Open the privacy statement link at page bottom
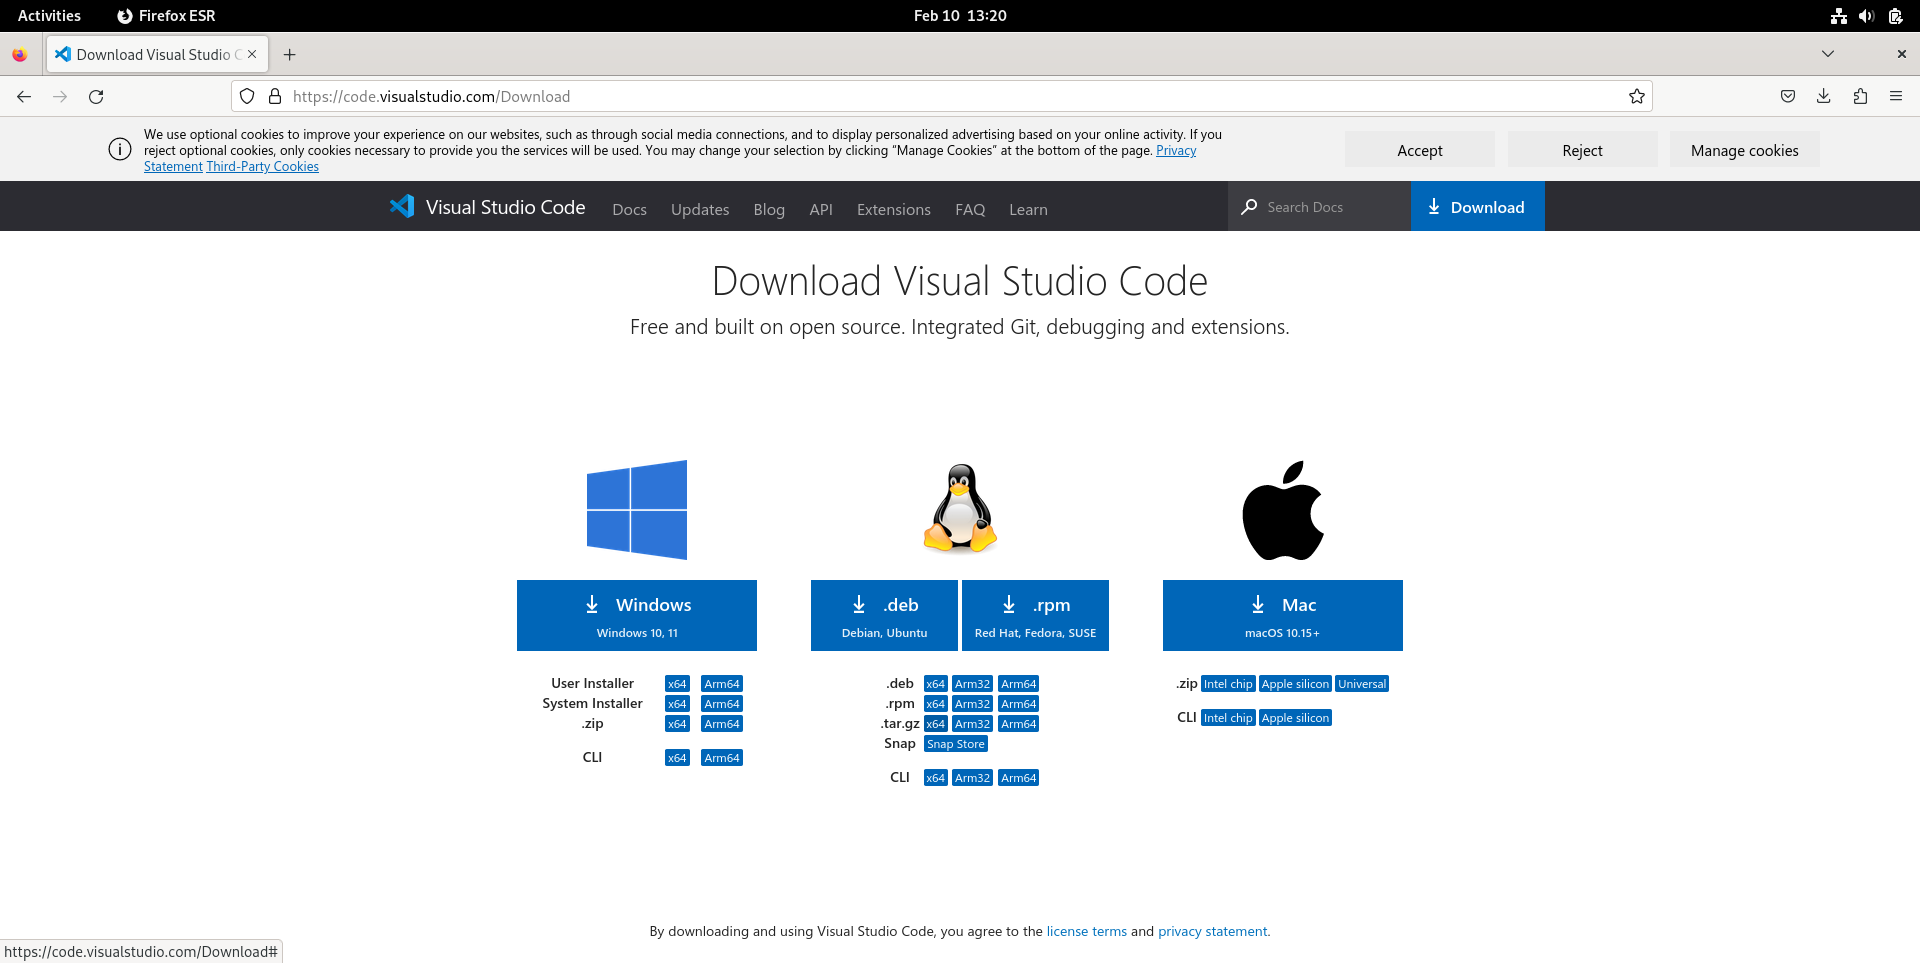1920x963 pixels. (1212, 931)
